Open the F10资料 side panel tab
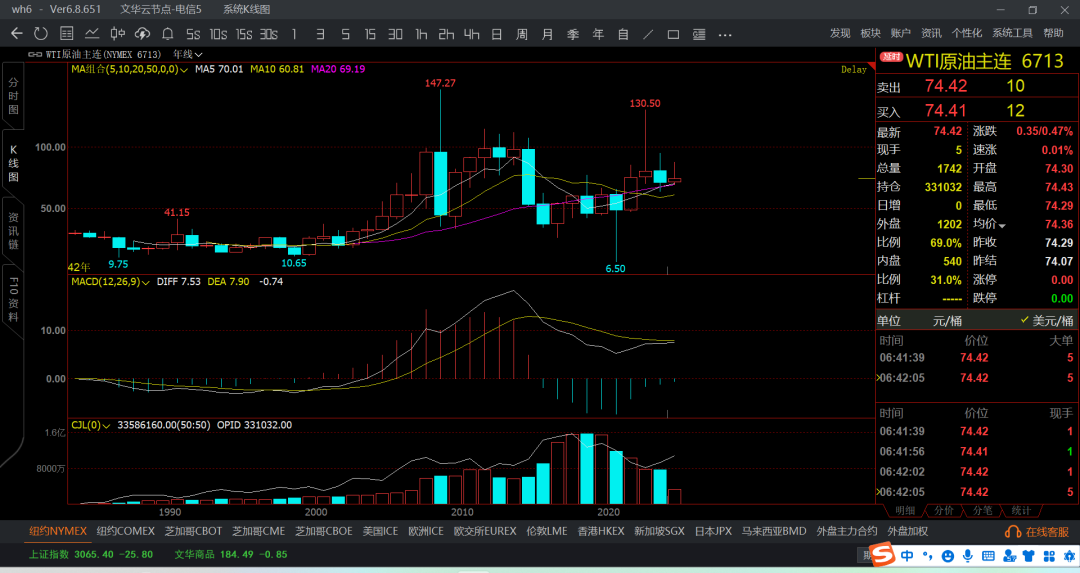 pyautogui.click(x=13, y=300)
